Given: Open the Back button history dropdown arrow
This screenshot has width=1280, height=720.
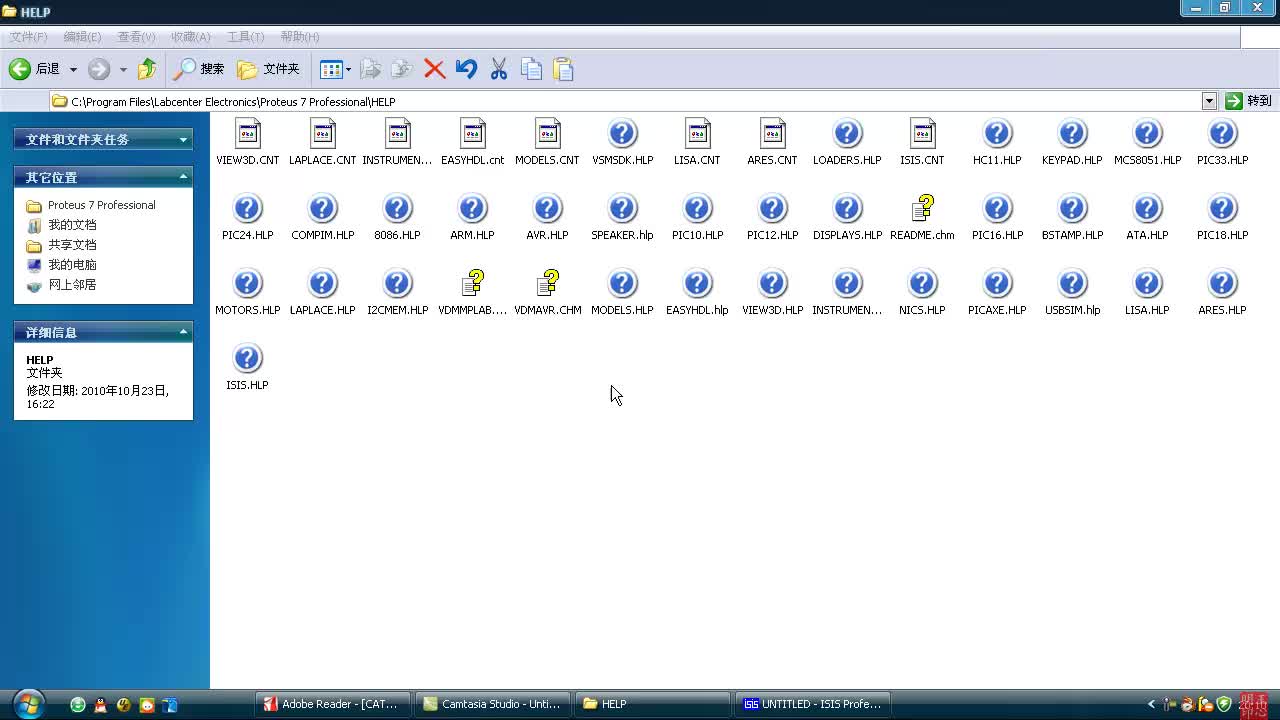Looking at the screenshot, I should tap(73, 69).
